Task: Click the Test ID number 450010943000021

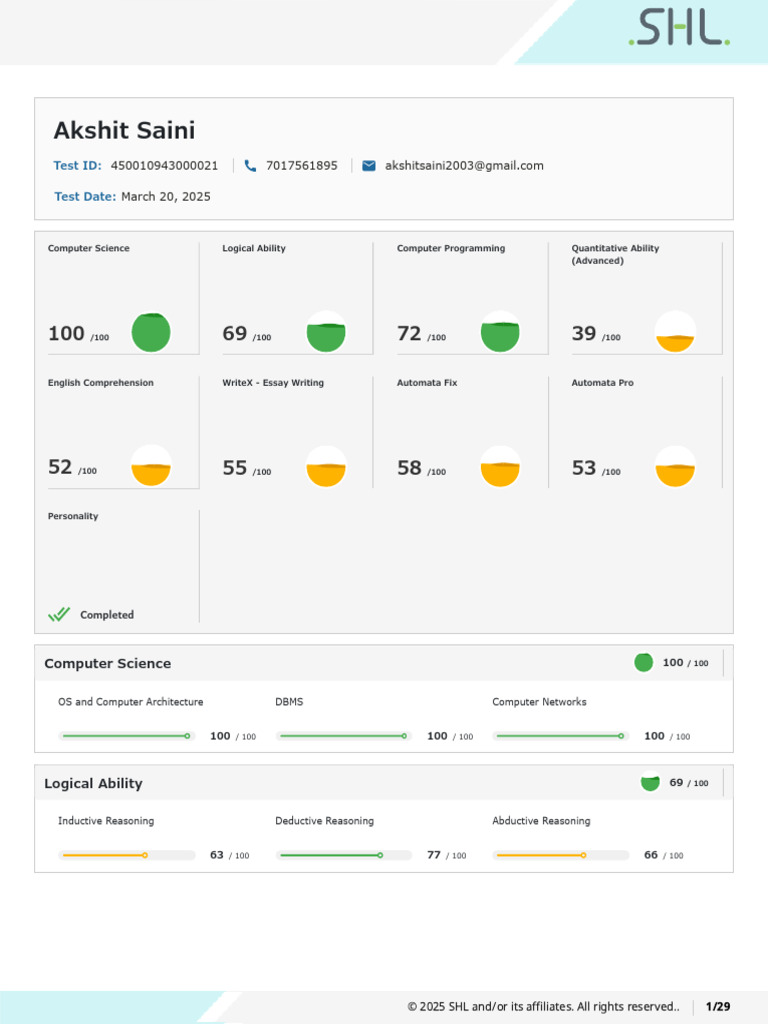Action: [164, 166]
